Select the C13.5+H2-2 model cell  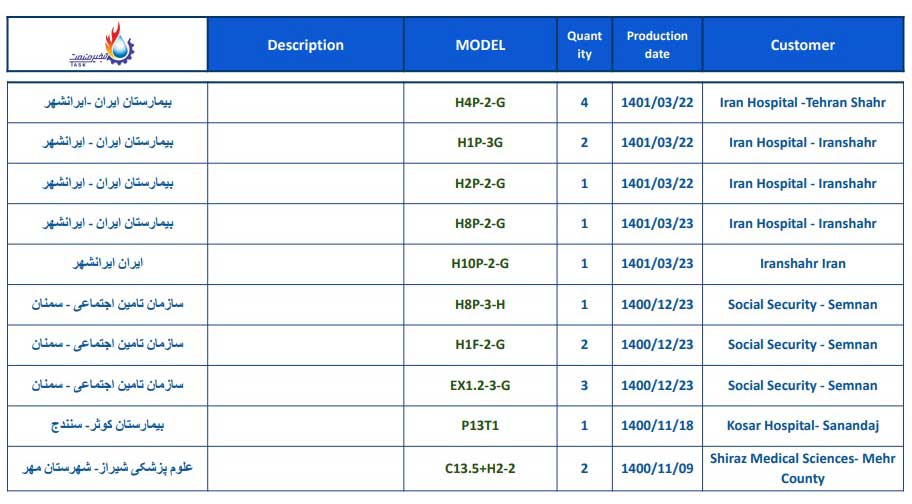[480, 469]
